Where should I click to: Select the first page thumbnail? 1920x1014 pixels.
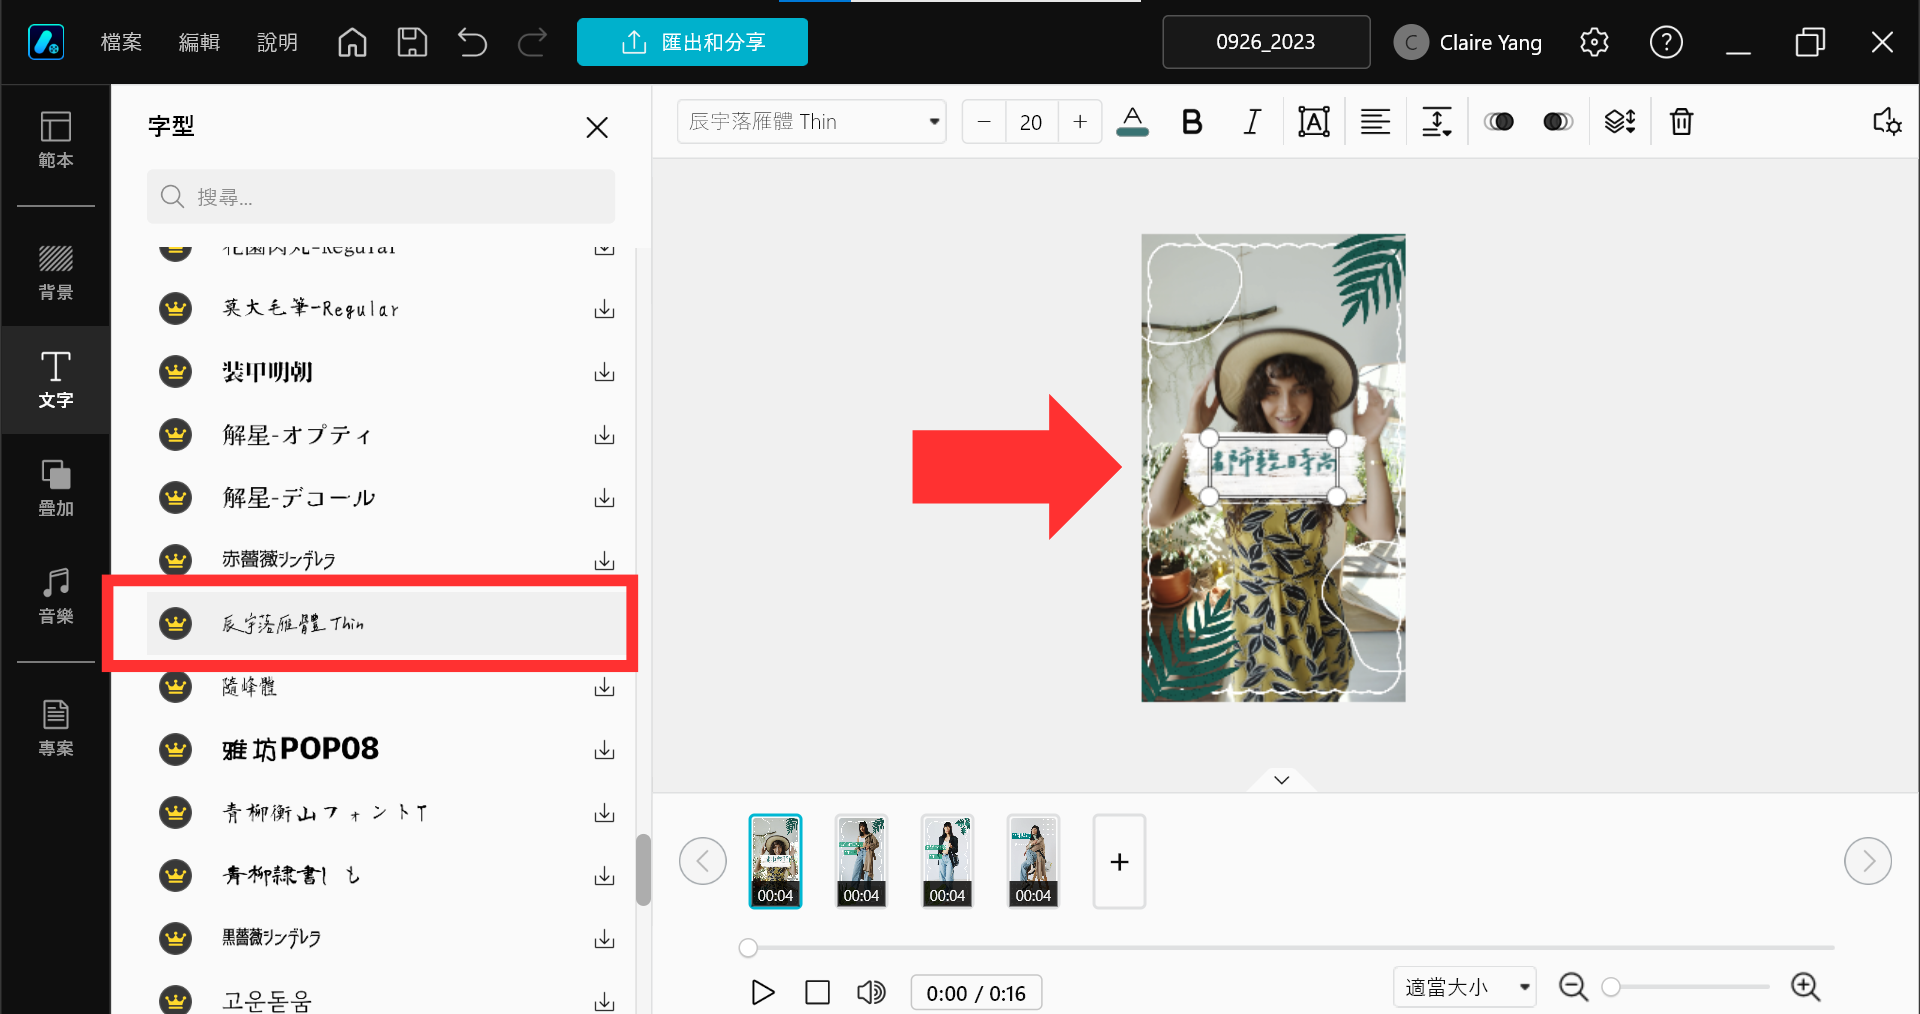[x=775, y=861]
